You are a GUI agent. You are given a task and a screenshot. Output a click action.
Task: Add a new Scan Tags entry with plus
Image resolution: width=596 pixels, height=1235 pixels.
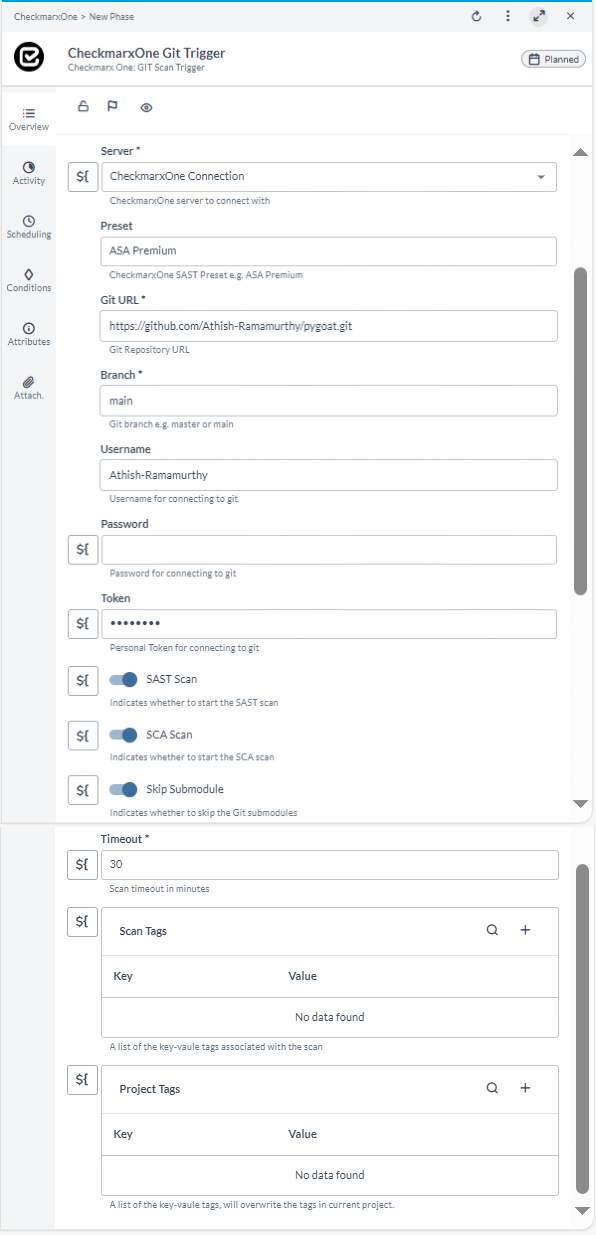point(525,930)
